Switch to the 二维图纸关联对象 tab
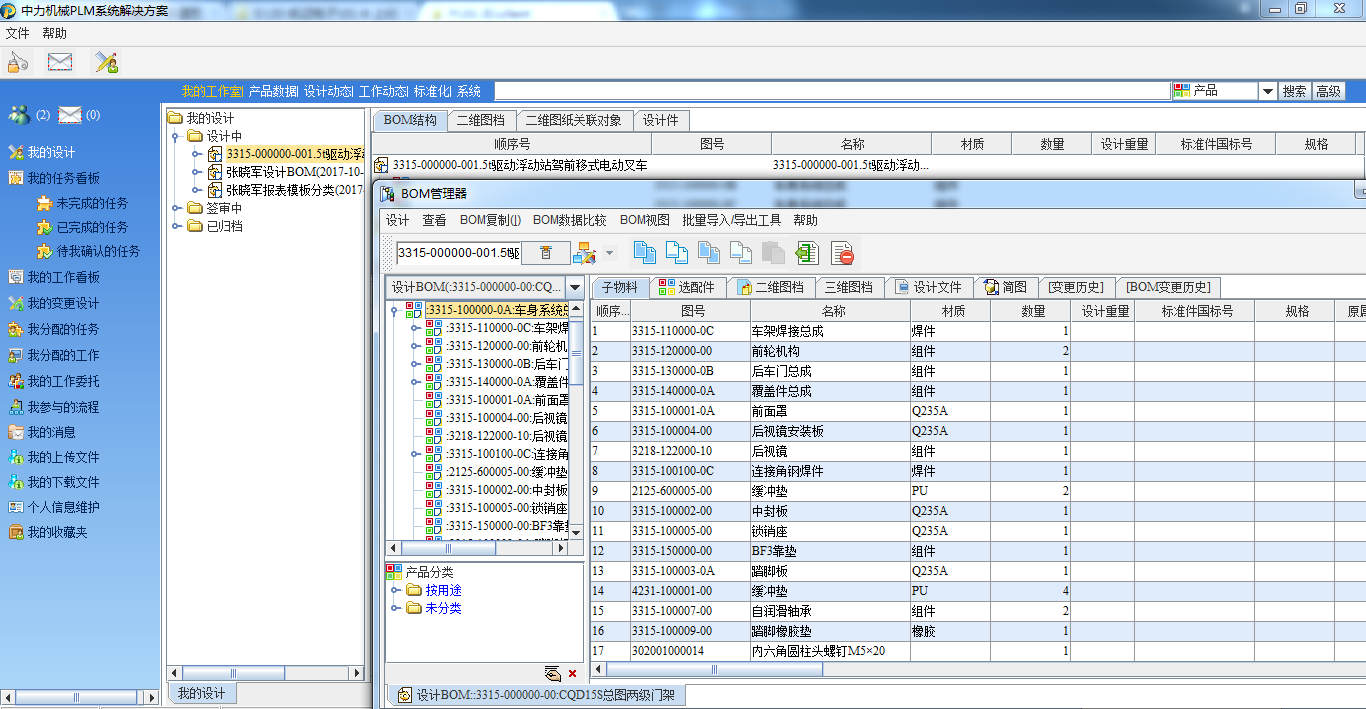The image size is (1366, 709). coord(574,120)
